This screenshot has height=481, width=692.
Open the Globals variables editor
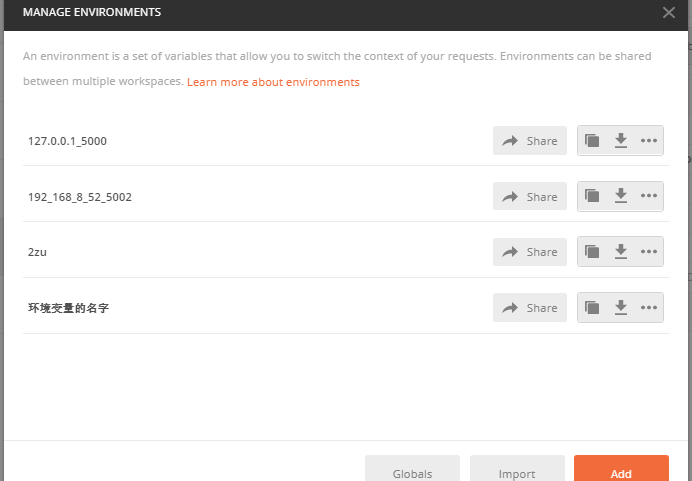click(x=412, y=469)
